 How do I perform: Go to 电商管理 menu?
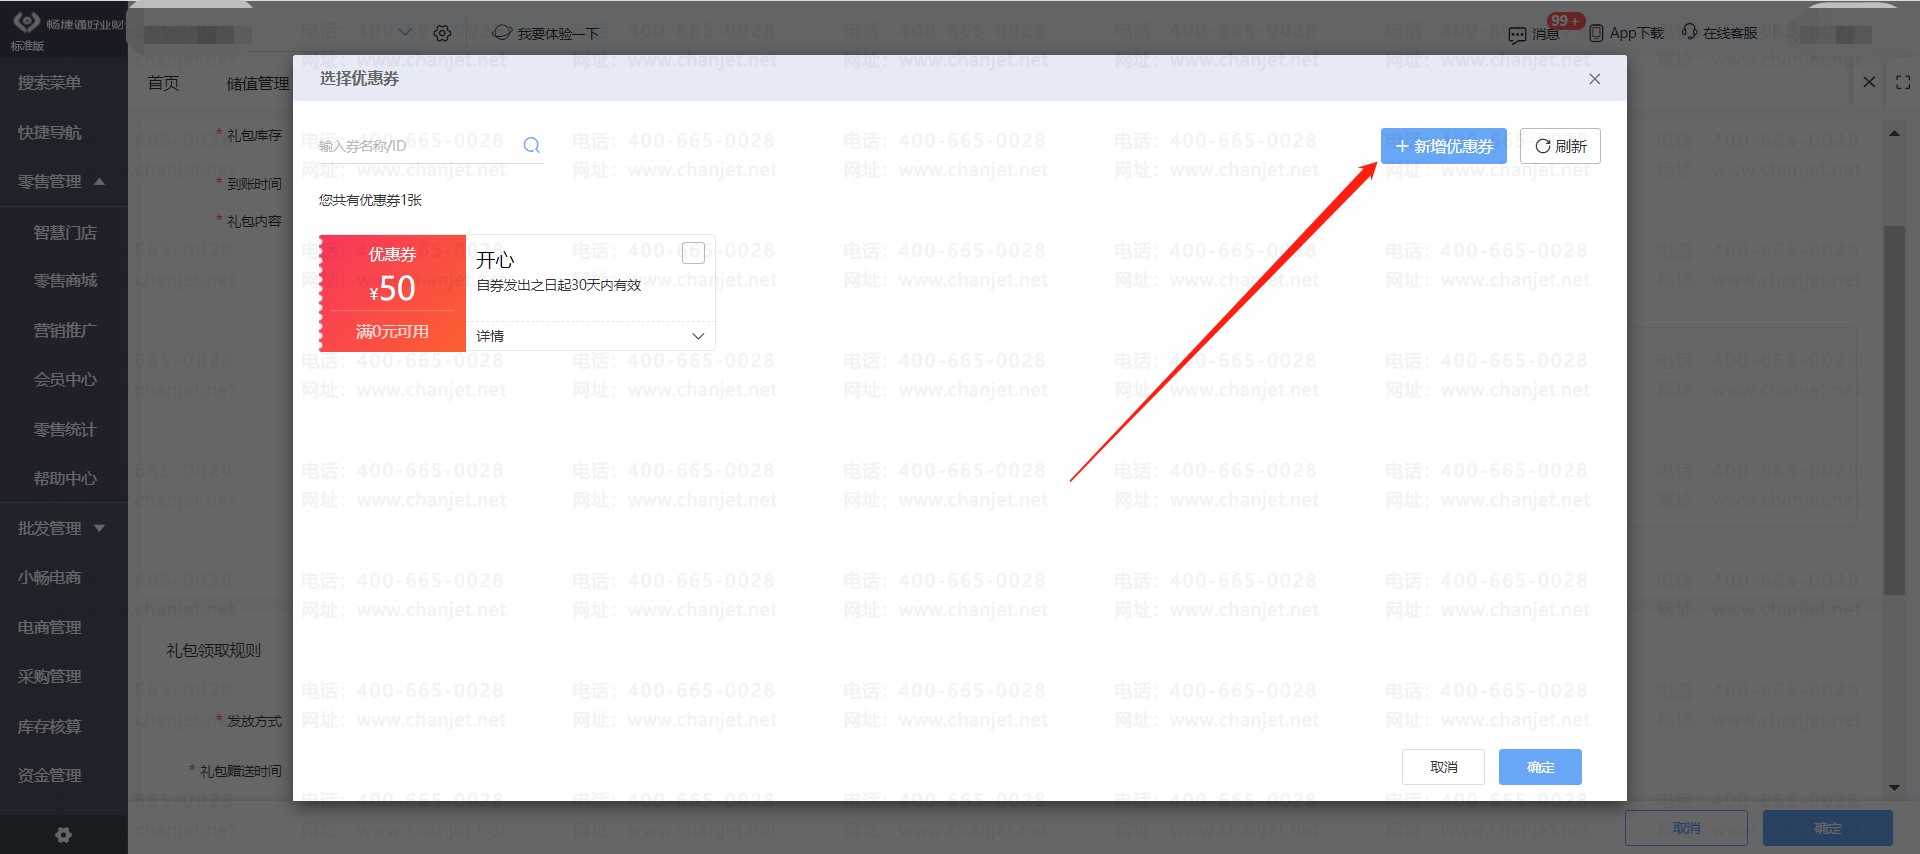coord(49,627)
